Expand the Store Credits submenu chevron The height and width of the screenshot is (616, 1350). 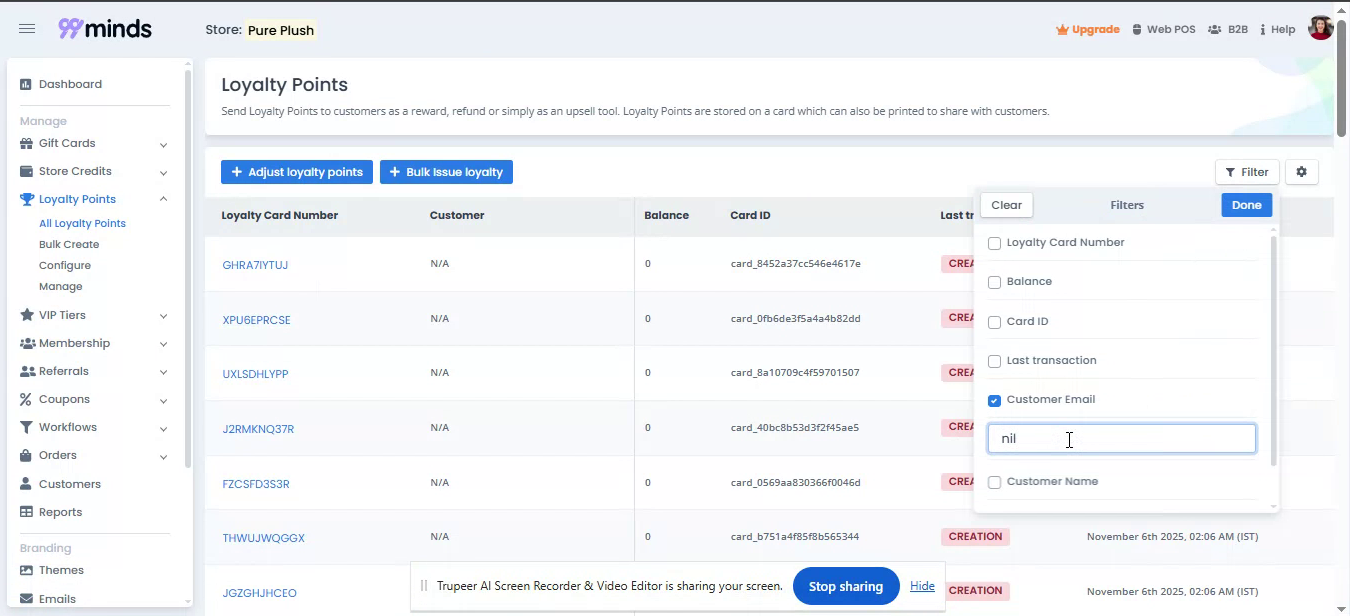pyautogui.click(x=163, y=173)
